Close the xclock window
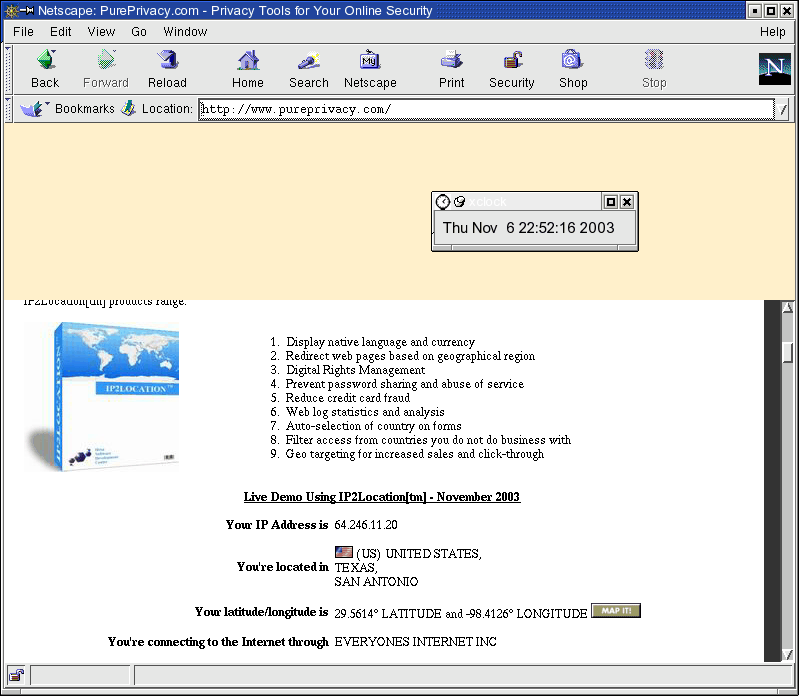 click(627, 202)
